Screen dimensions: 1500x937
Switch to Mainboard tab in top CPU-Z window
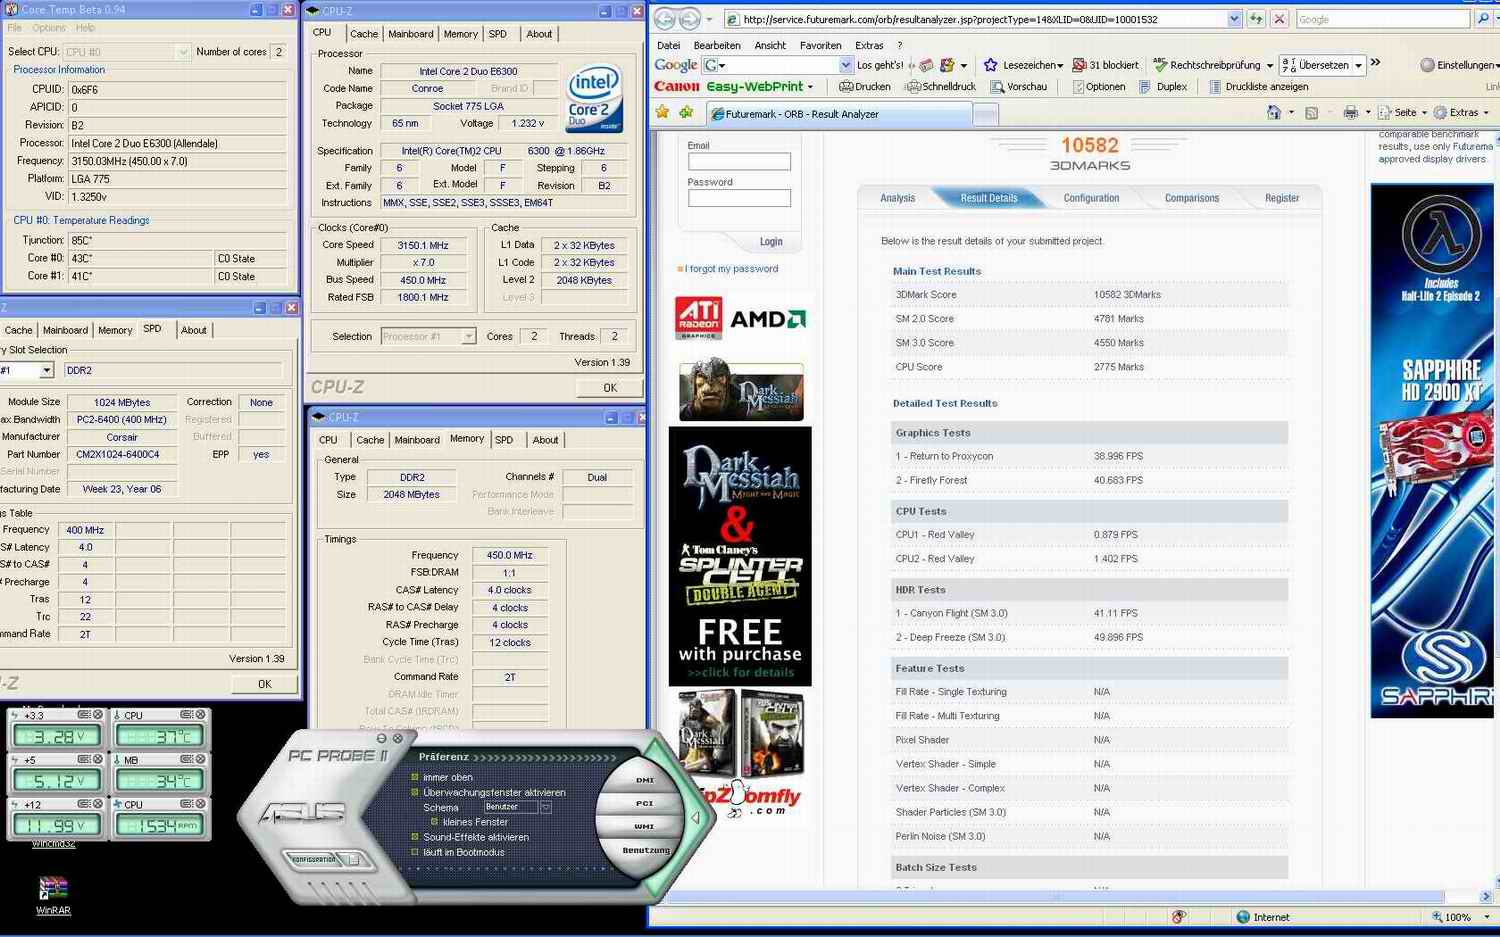(x=411, y=34)
